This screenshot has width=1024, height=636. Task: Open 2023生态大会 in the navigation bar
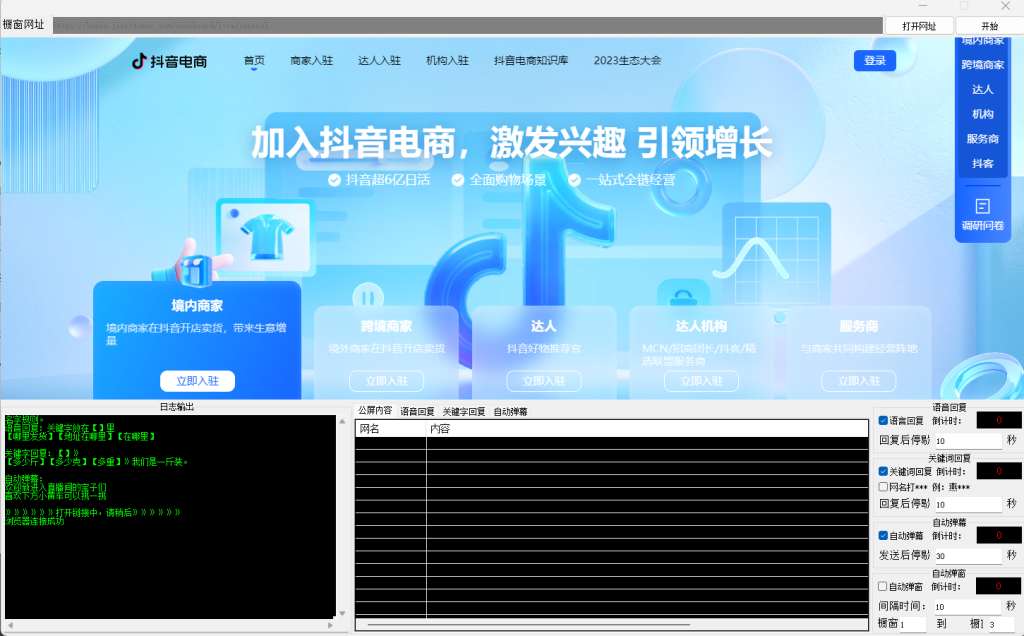[627, 61]
